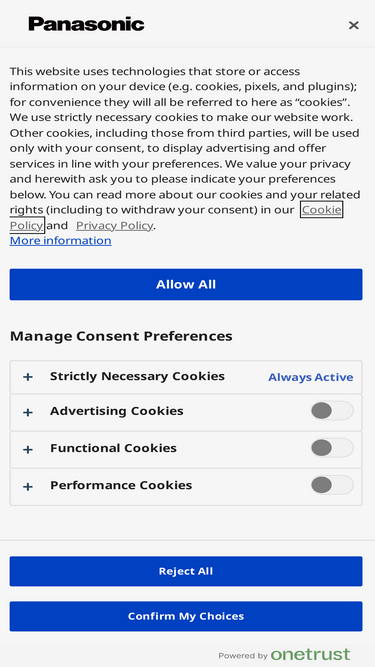Click the OneTrust logo at the bottom
Viewport: 375px width, 667px height.
[x=310, y=654]
